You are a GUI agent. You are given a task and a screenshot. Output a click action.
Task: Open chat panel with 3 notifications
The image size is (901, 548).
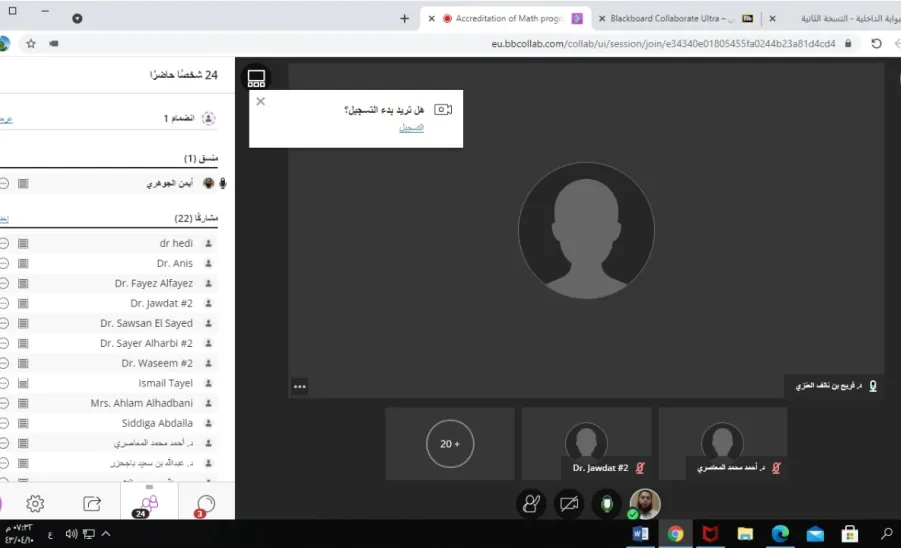(x=205, y=504)
